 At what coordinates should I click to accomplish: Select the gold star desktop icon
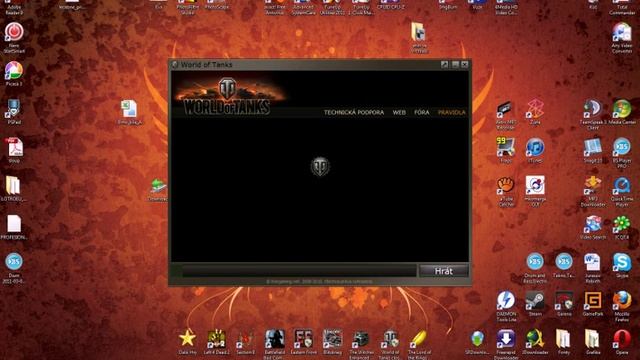187,339
